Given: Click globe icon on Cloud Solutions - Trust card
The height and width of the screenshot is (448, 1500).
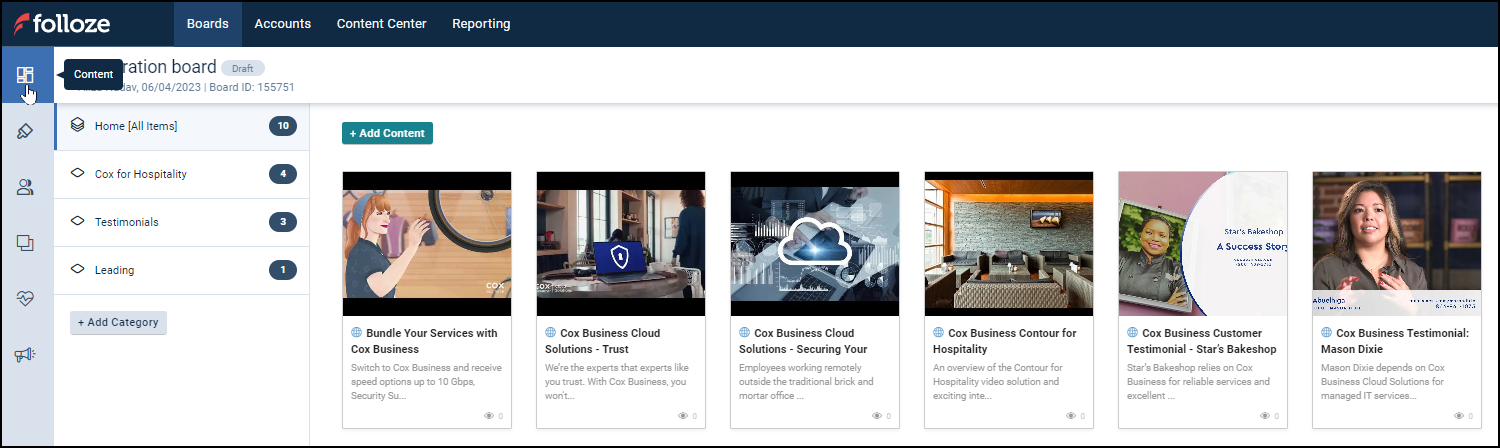Looking at the screenshot, I should pyautogui.click(x=550, y=333).
